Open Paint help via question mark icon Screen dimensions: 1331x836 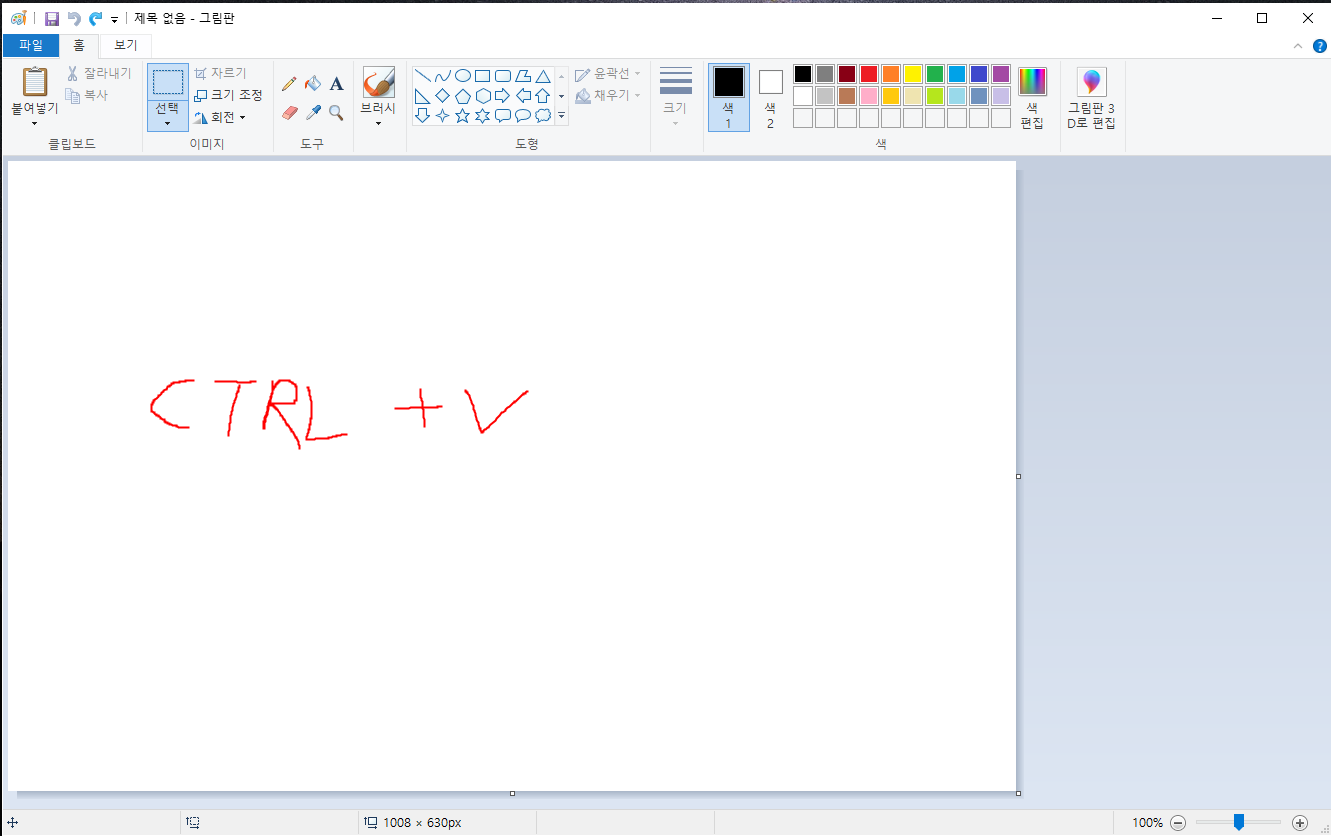point(1320,45)
